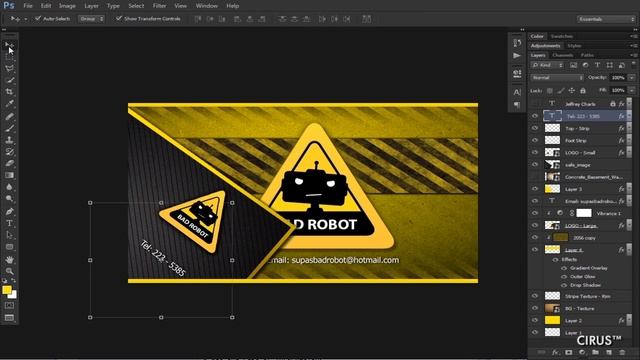Open the Actions panel play icon
Viewport: 640px width, 360px height.
[x=517, y=56]
